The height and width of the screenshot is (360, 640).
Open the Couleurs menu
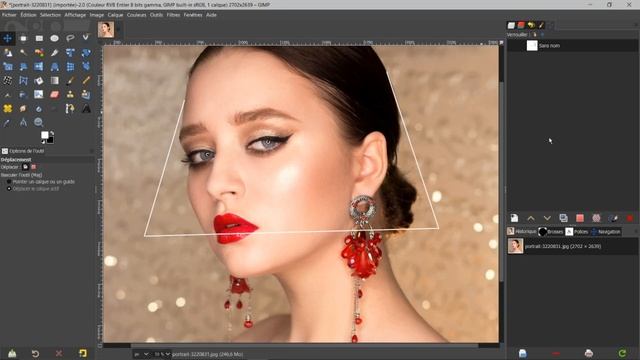pos(136,15)
